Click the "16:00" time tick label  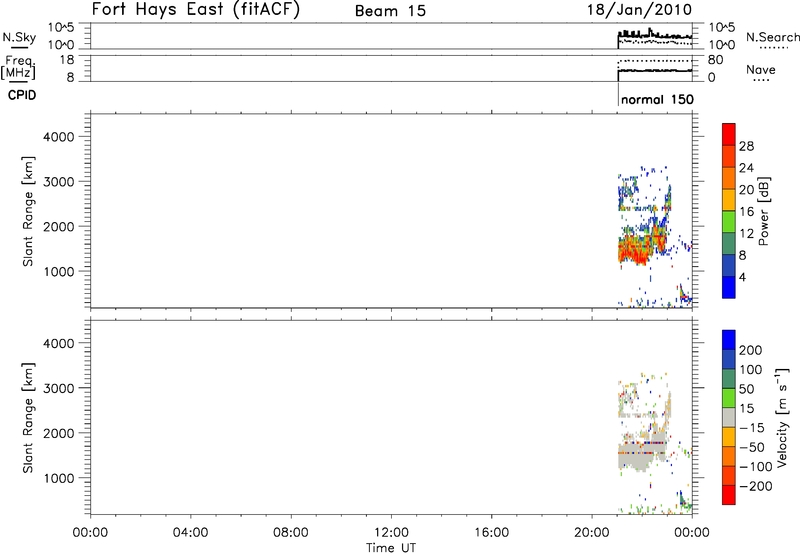click(491, 533)
